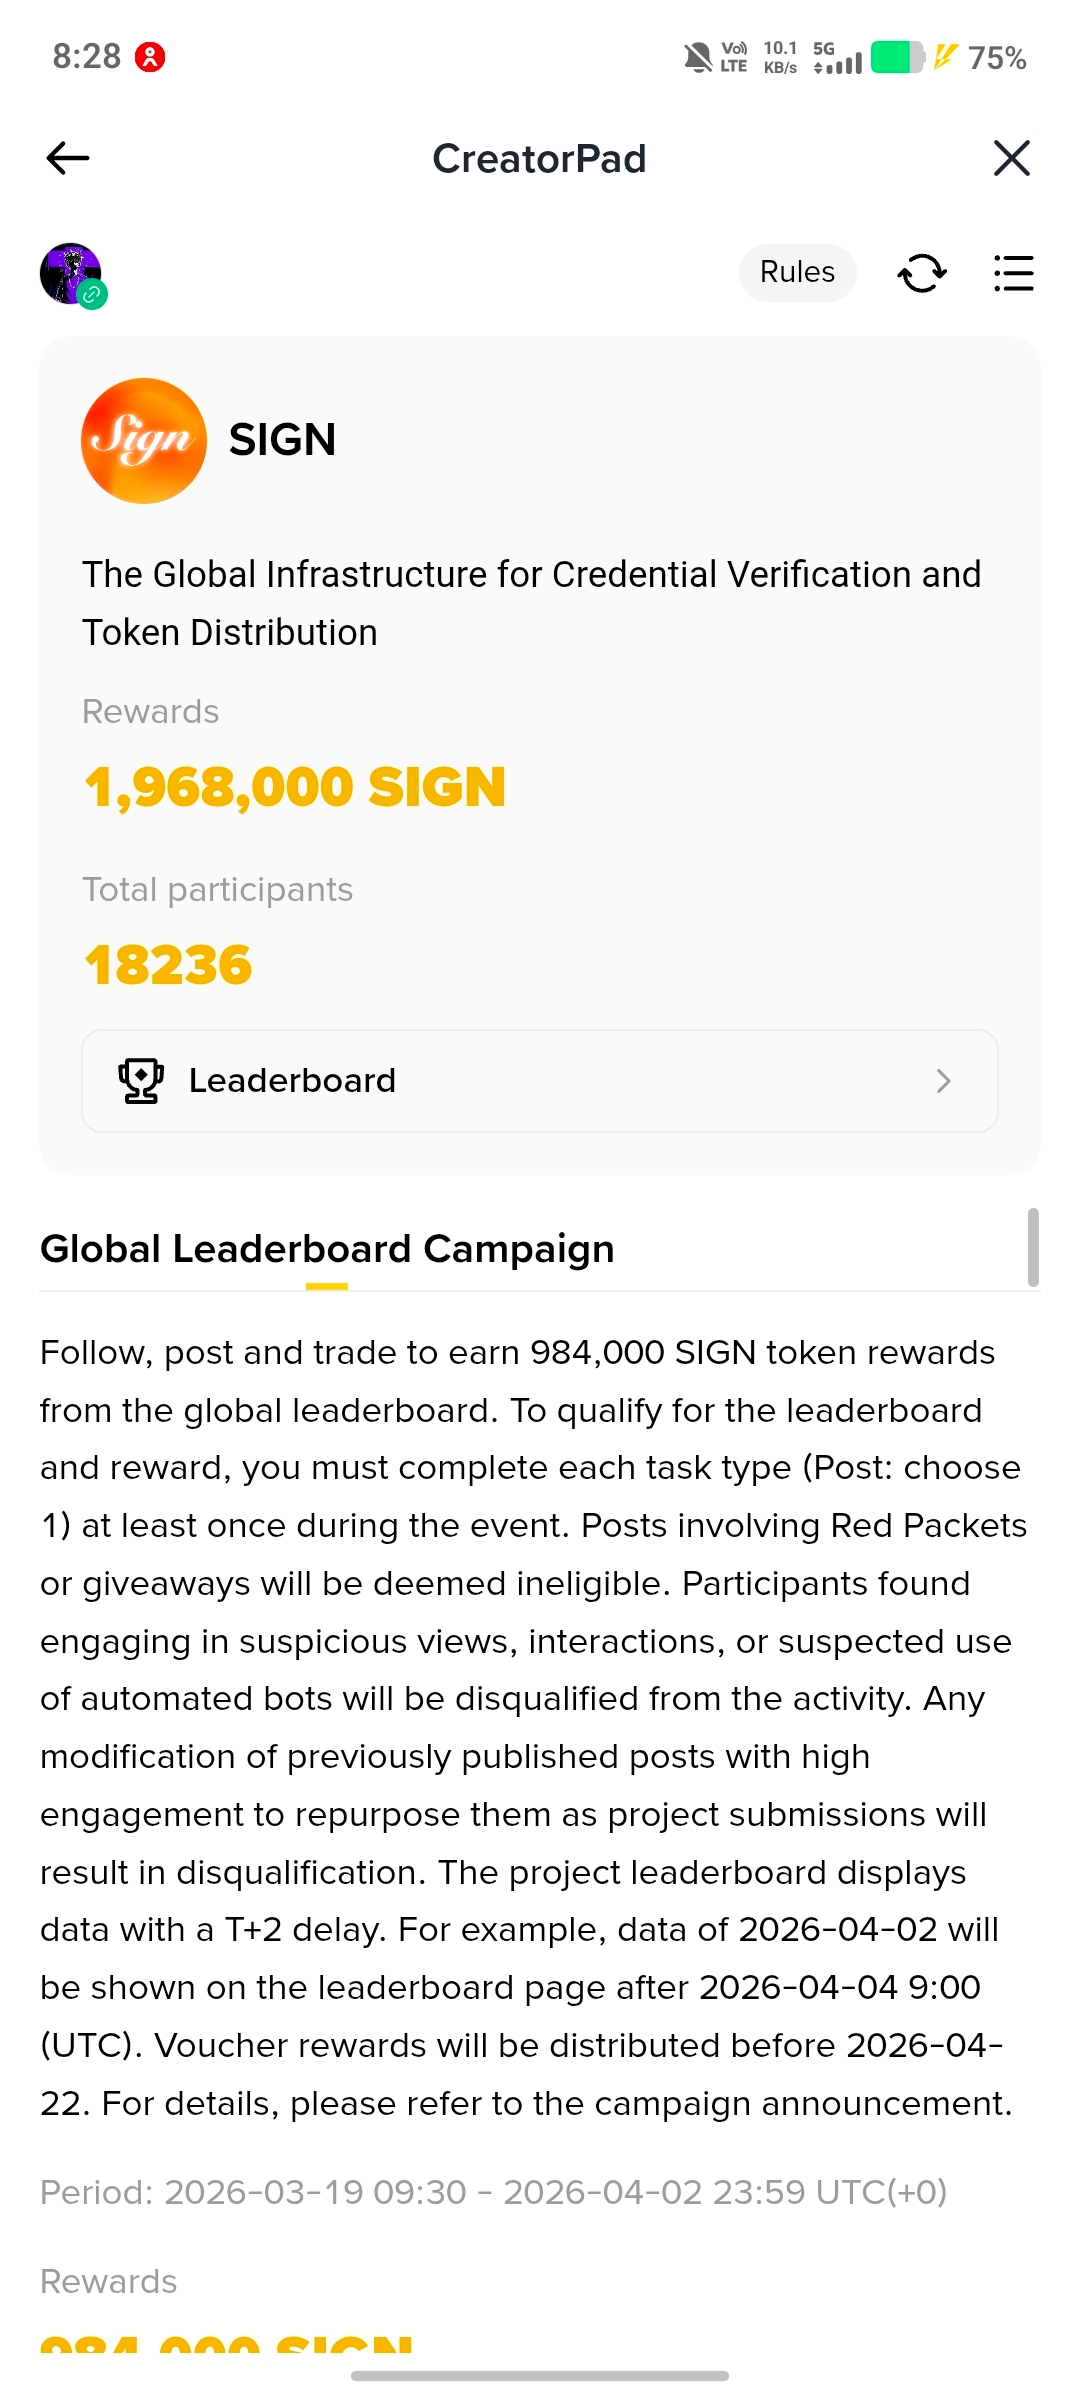The width and height of the screenshot is (1080, 2400).
Task: Open the Rules button
Action: tap(797, 272)
